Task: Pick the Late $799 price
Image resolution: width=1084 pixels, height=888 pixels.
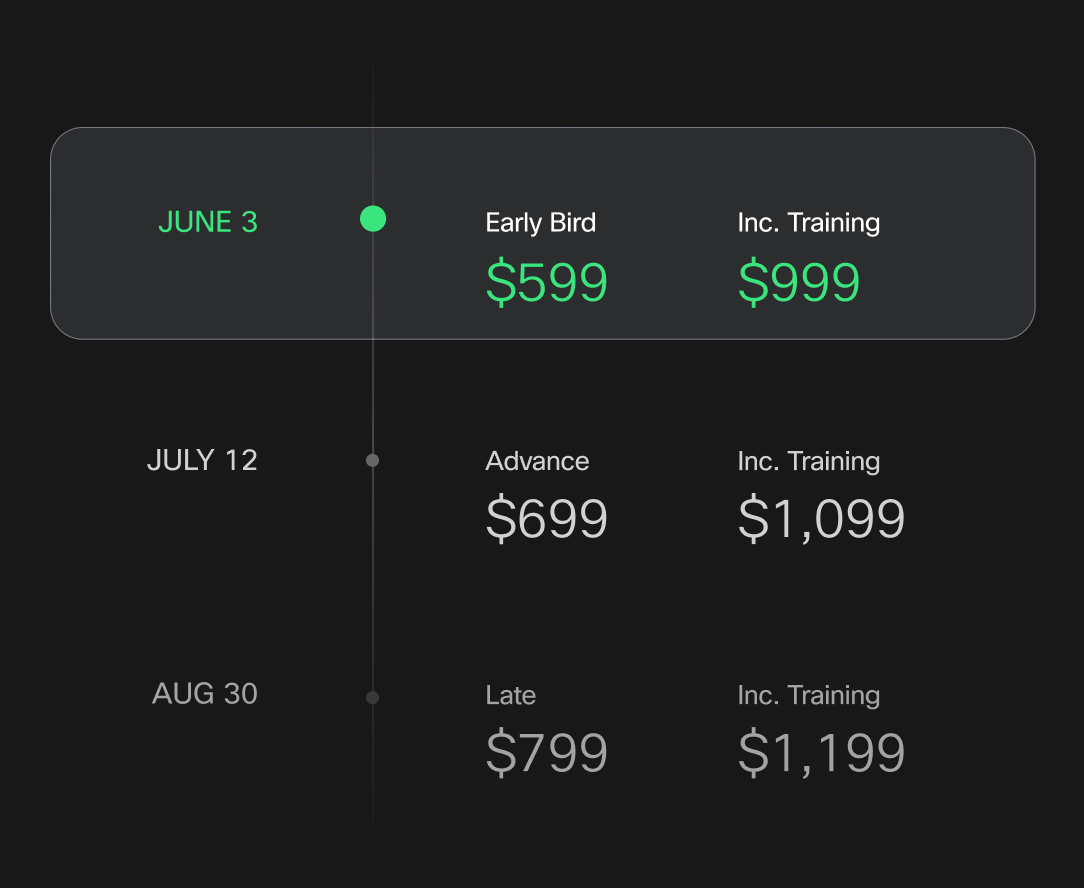Action: [x=546, y=752]
